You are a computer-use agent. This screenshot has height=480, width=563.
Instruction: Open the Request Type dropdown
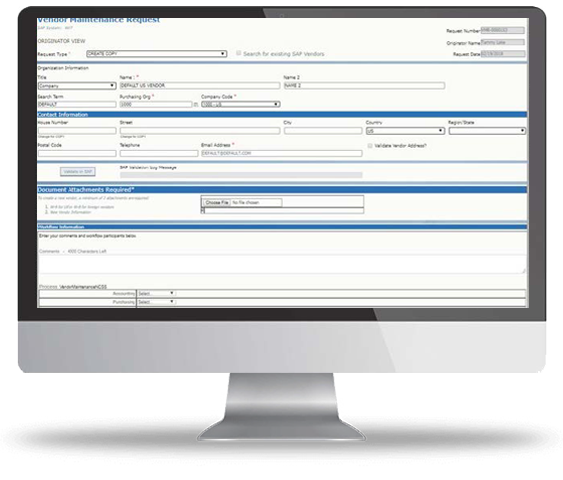[x=157, y=54]
